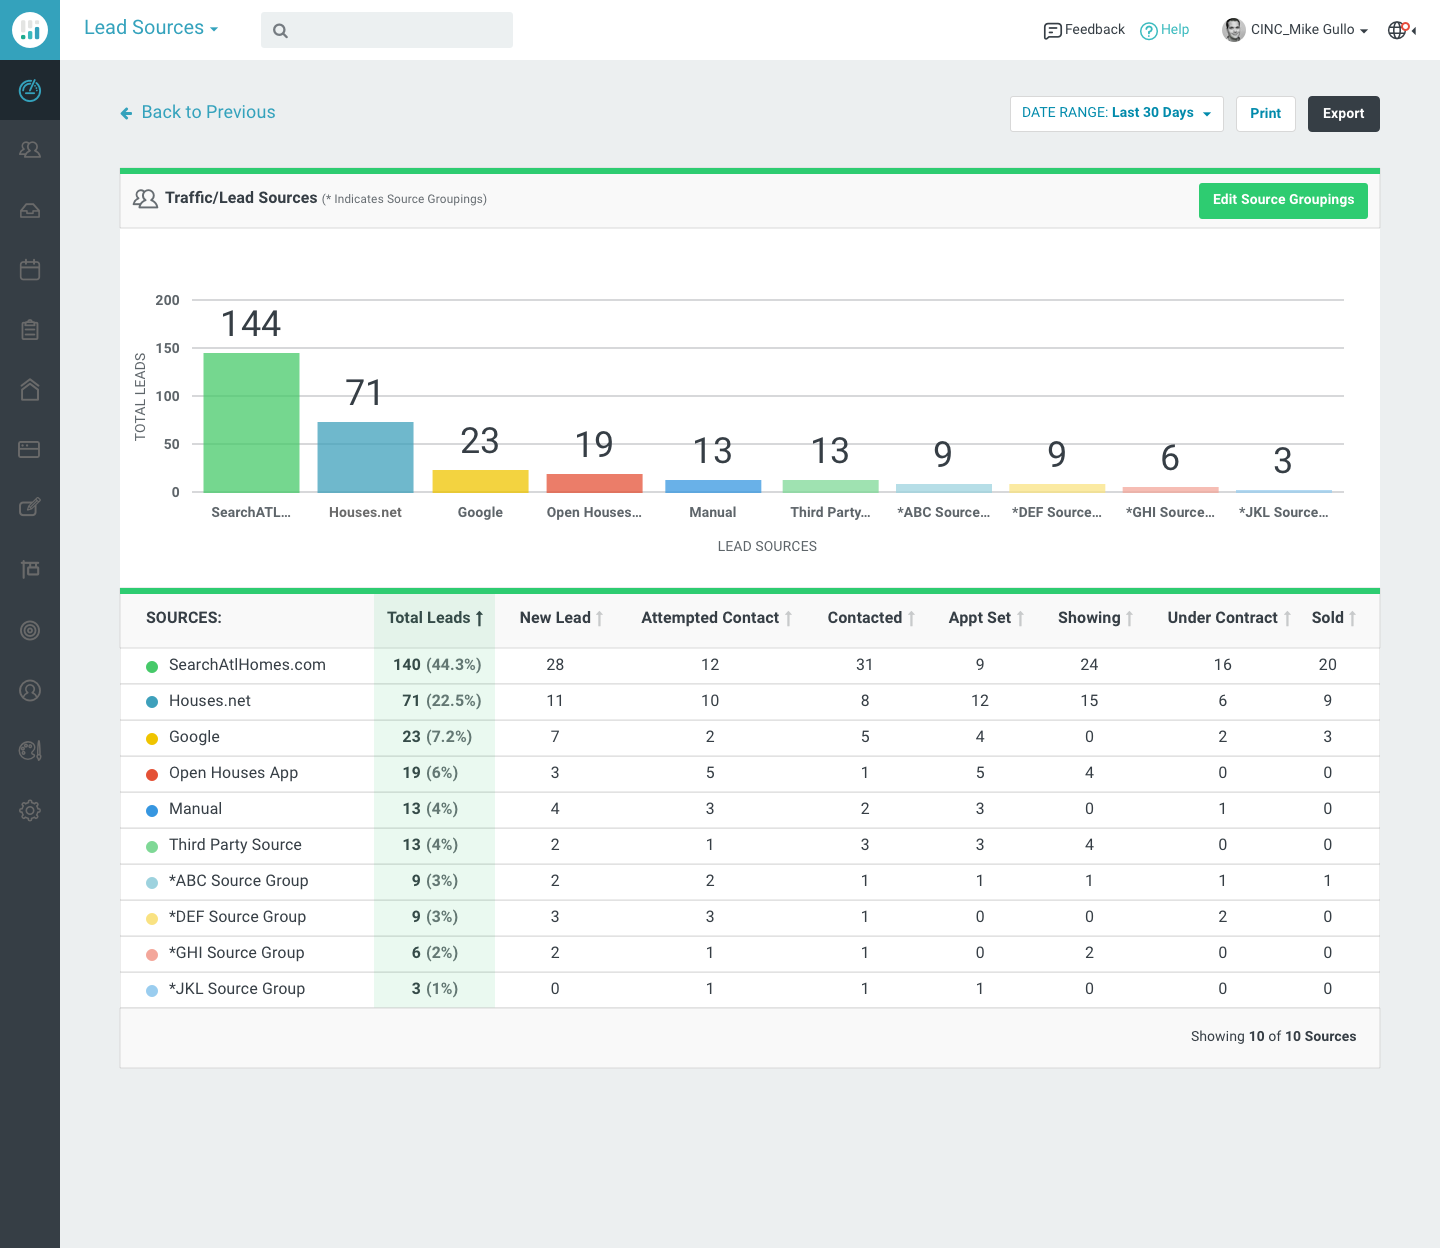Click the Open Houses App source row
1440x1248 pixels.
pyautogui.click(x=233, y=773)
